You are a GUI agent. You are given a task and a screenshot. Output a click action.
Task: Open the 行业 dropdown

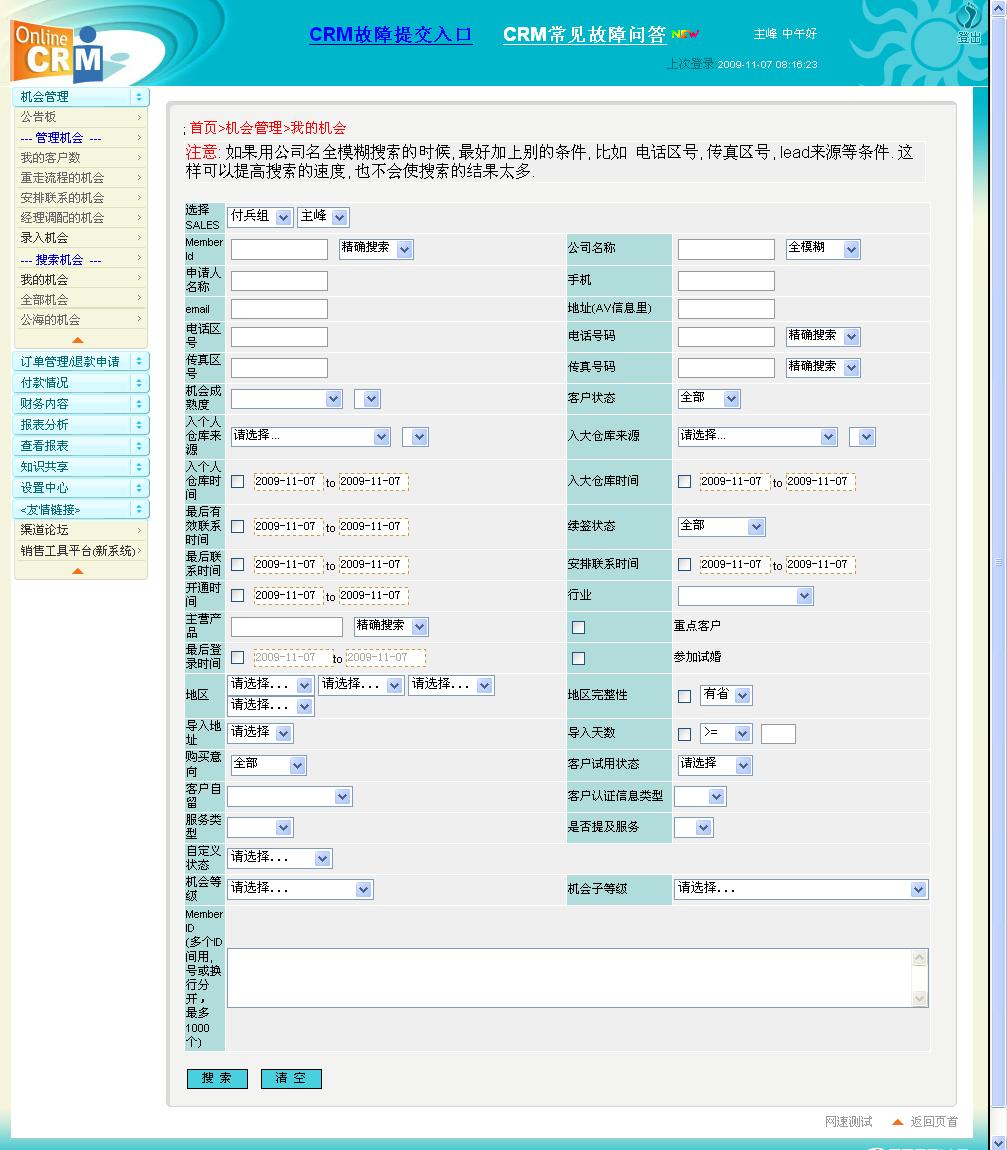746,596
